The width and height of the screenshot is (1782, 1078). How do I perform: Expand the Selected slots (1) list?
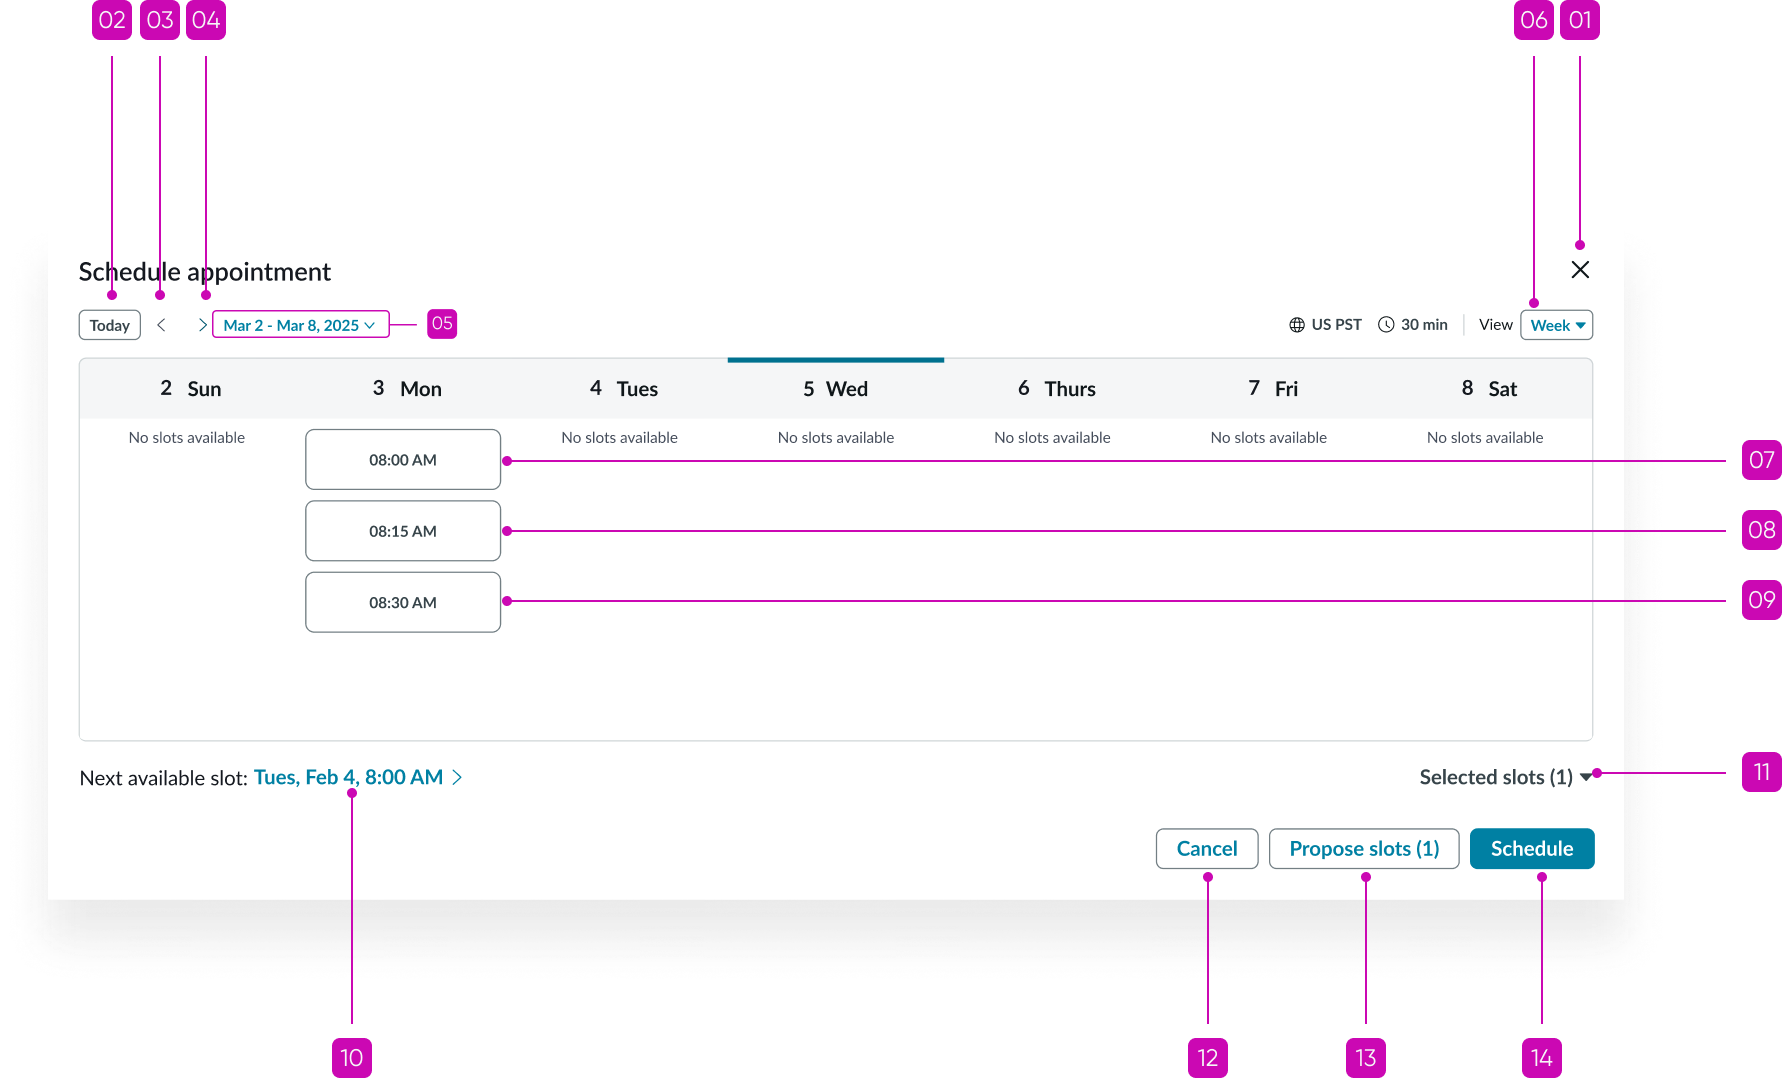pyautogui.click(x=1496, y=777)
